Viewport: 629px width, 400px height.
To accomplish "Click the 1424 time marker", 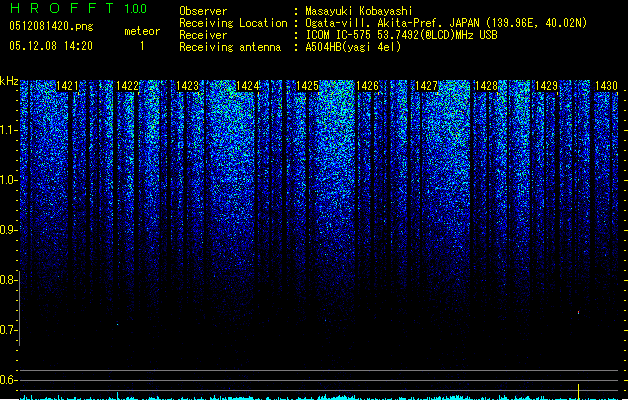I will point(248,86).
